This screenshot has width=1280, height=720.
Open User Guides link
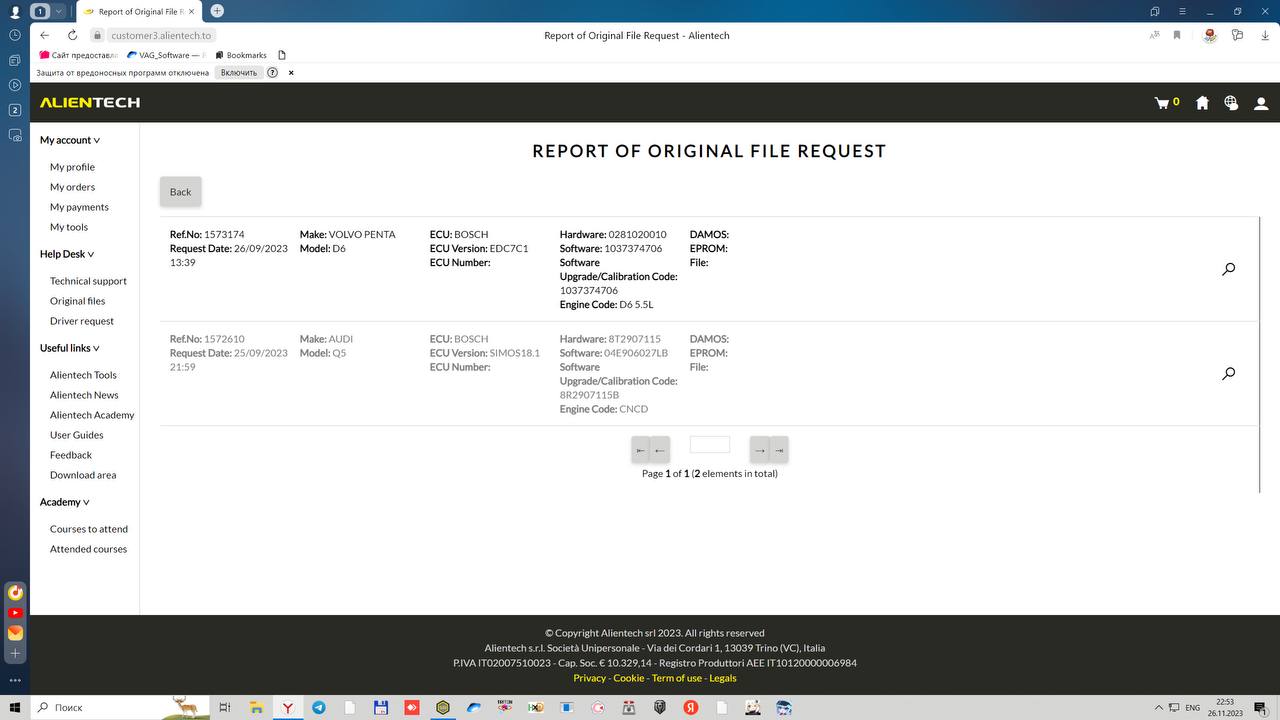click(x=77, y=435)
